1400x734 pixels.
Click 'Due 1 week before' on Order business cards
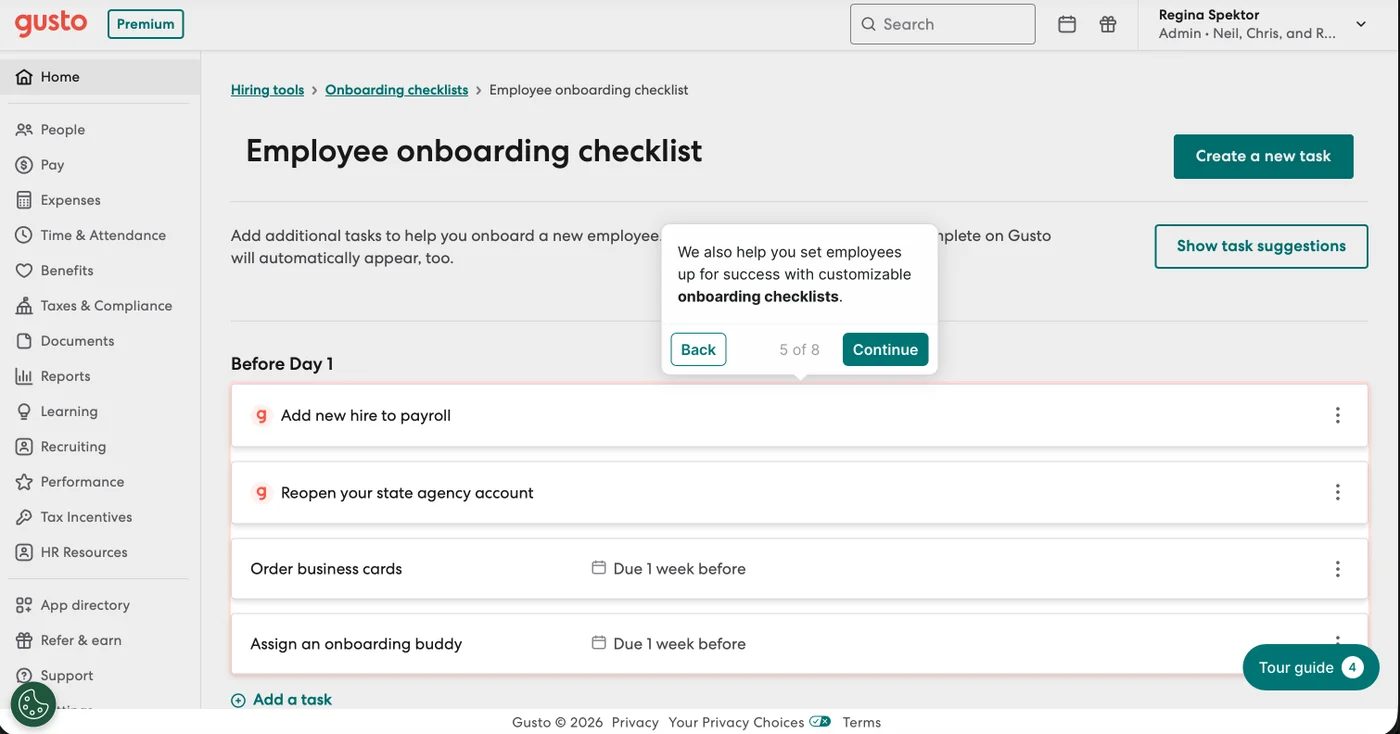680,569
